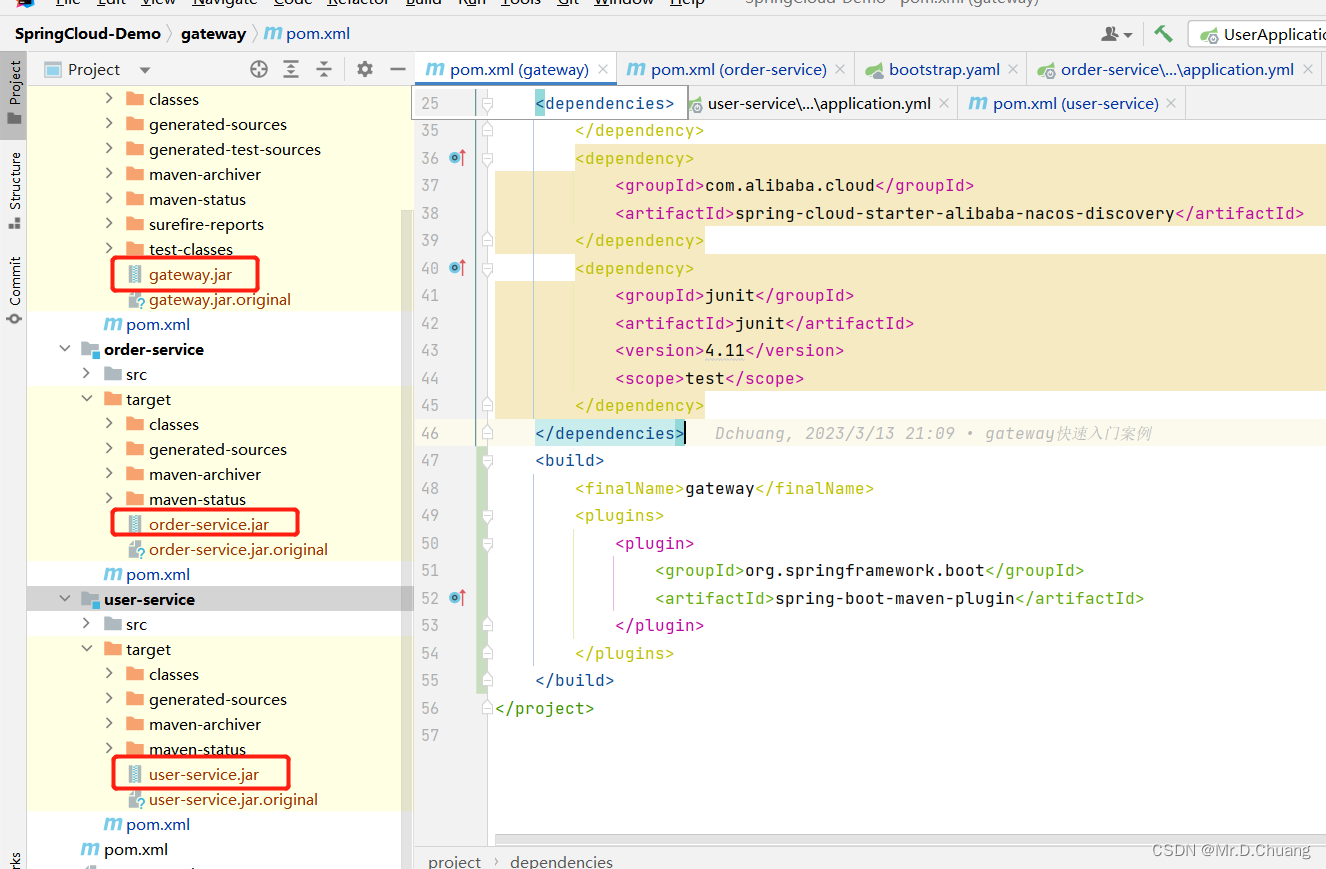Select pom.xml below user-service target

coord(147,824)
